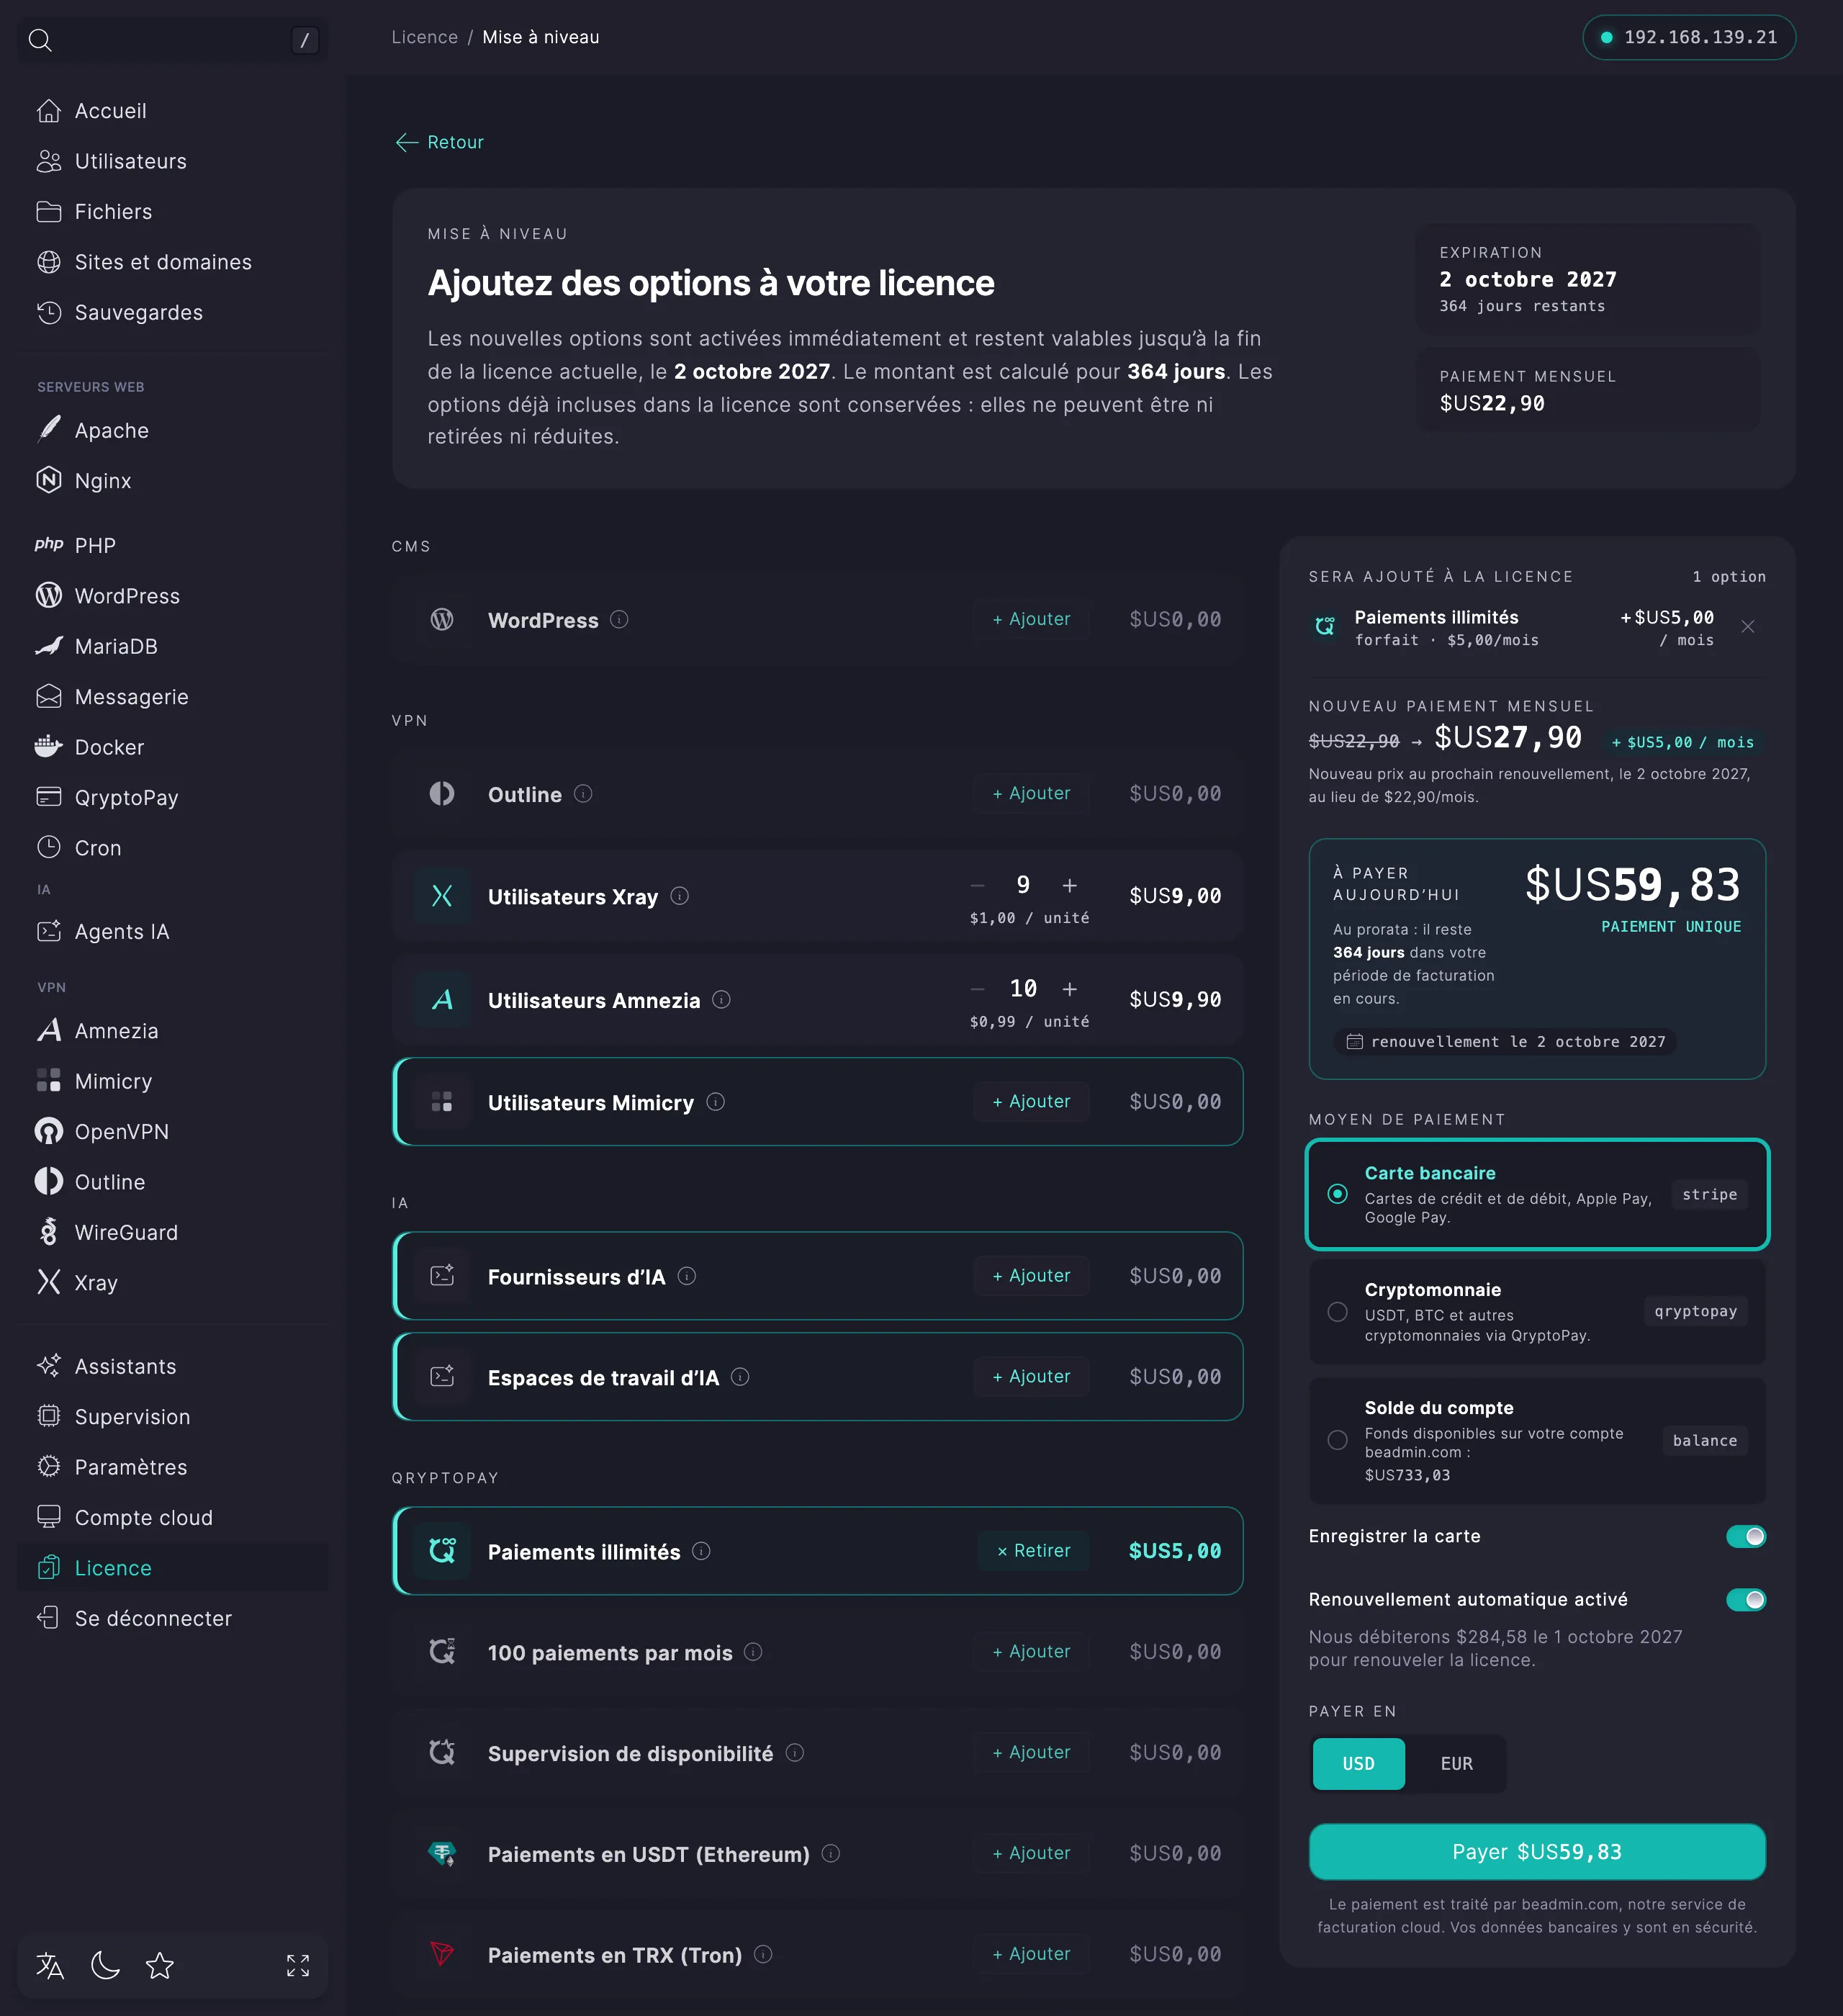
Task: Click Ajouter for Paiements en USDT (Ethereum)
Action: click(x=1031, y=1853)
